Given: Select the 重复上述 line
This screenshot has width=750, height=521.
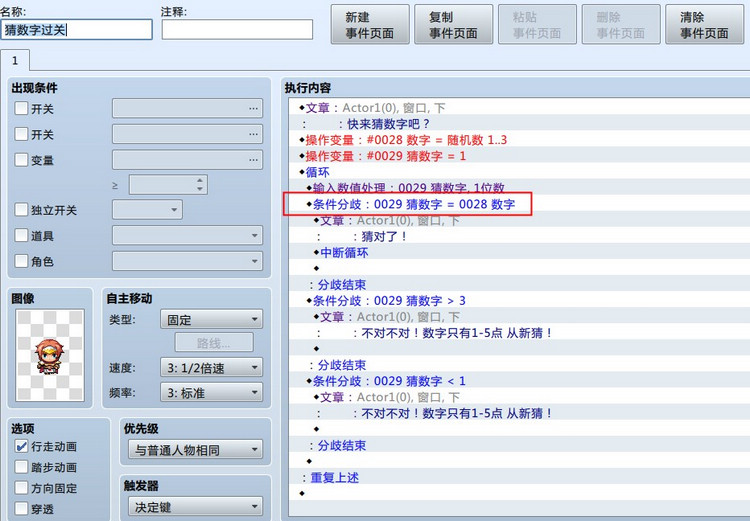Looking at the screenshot, I should pyautogui.click(x=519, y=477).
